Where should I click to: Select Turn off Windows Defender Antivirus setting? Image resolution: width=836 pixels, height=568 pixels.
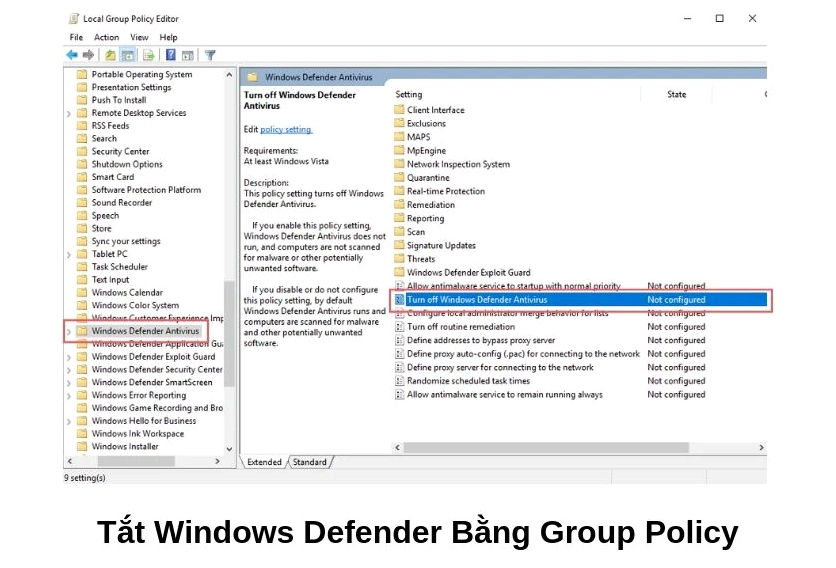coord(477,299)
